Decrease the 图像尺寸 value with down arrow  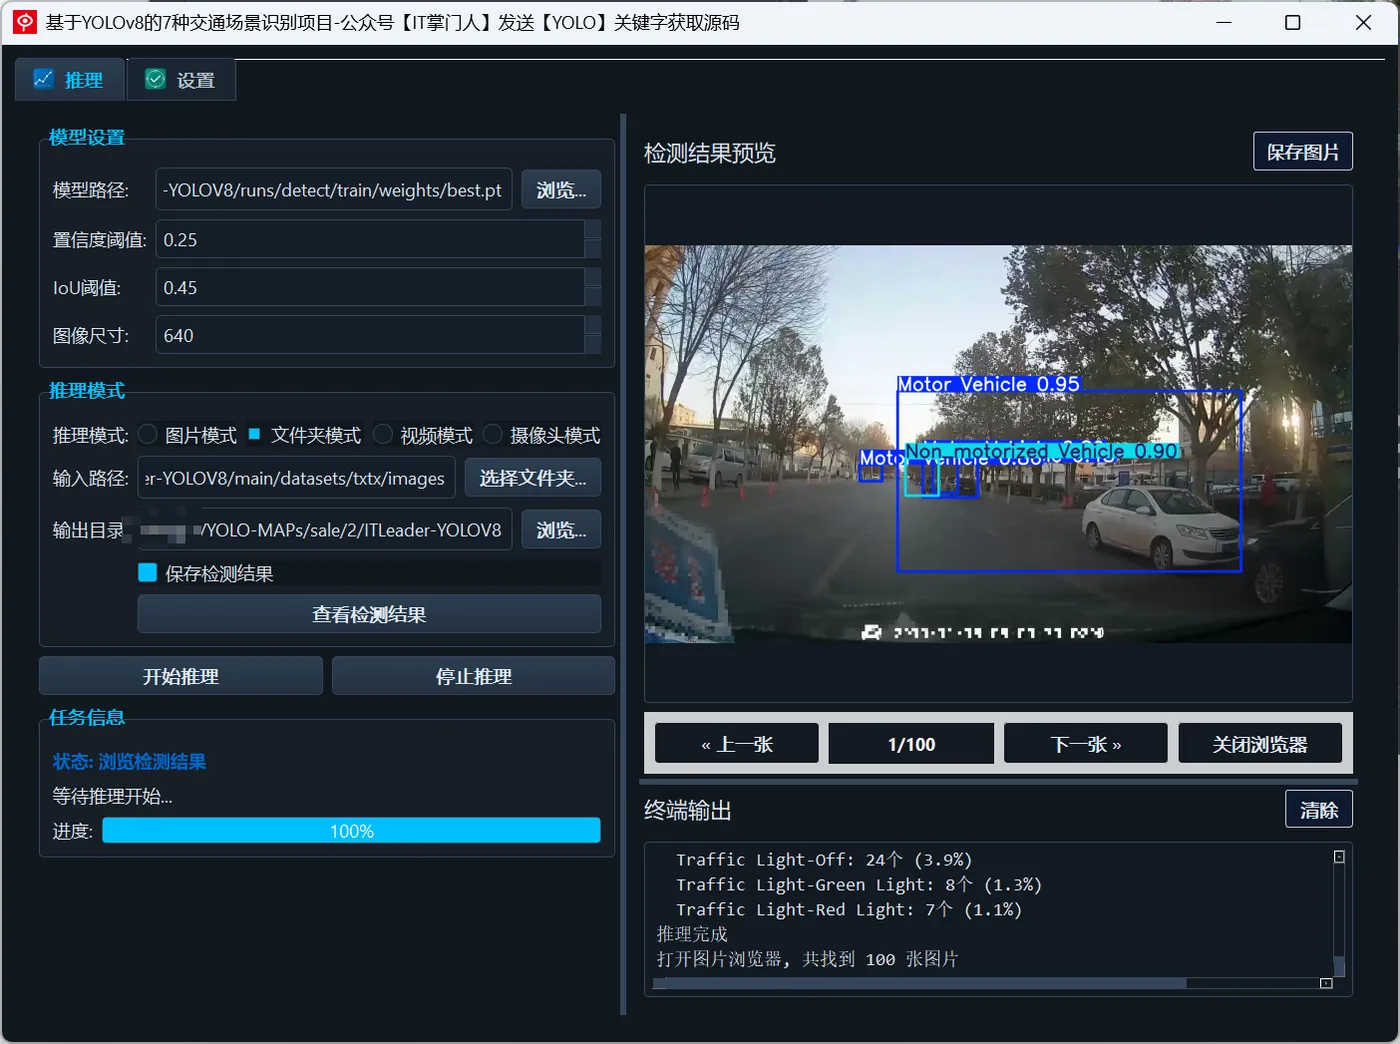coord(593,346)
